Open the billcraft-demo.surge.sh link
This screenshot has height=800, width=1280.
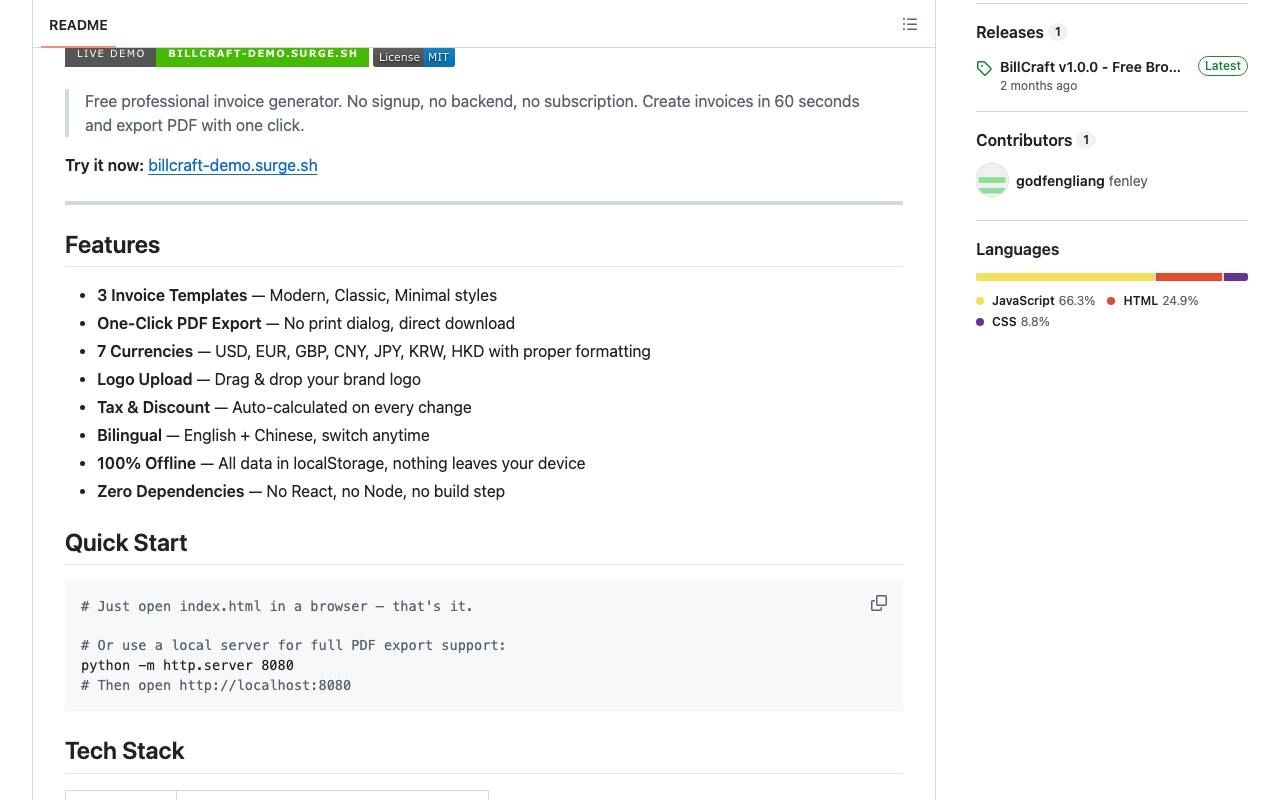tap(233, 165)
